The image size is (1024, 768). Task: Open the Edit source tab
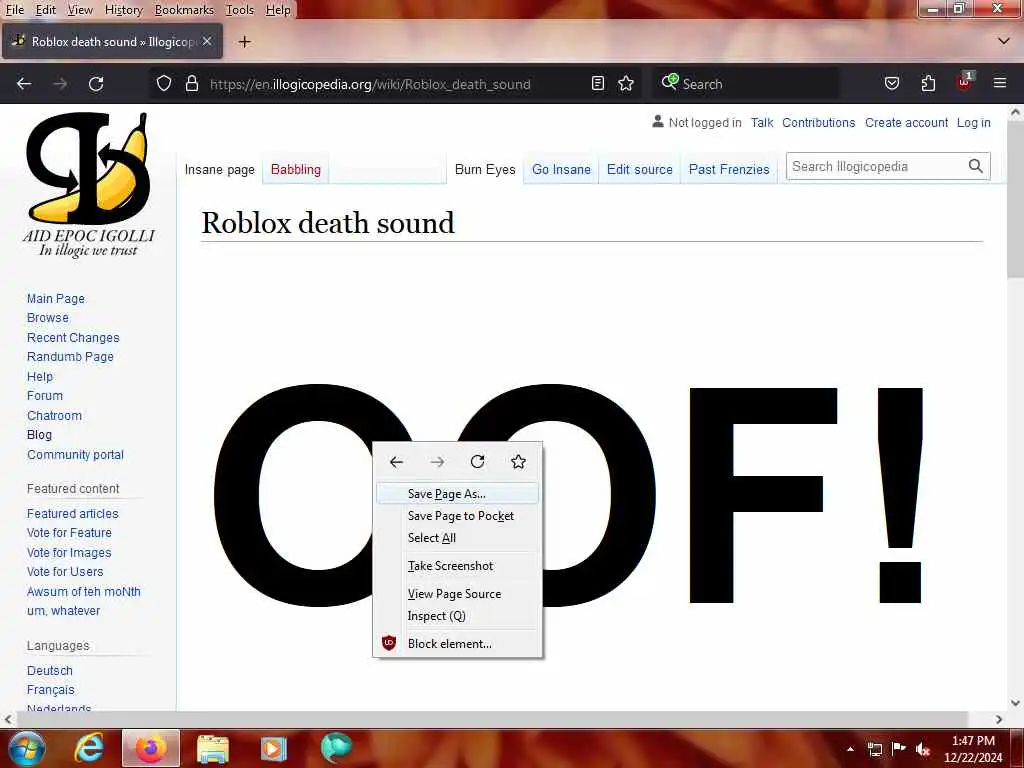(639, 169)
